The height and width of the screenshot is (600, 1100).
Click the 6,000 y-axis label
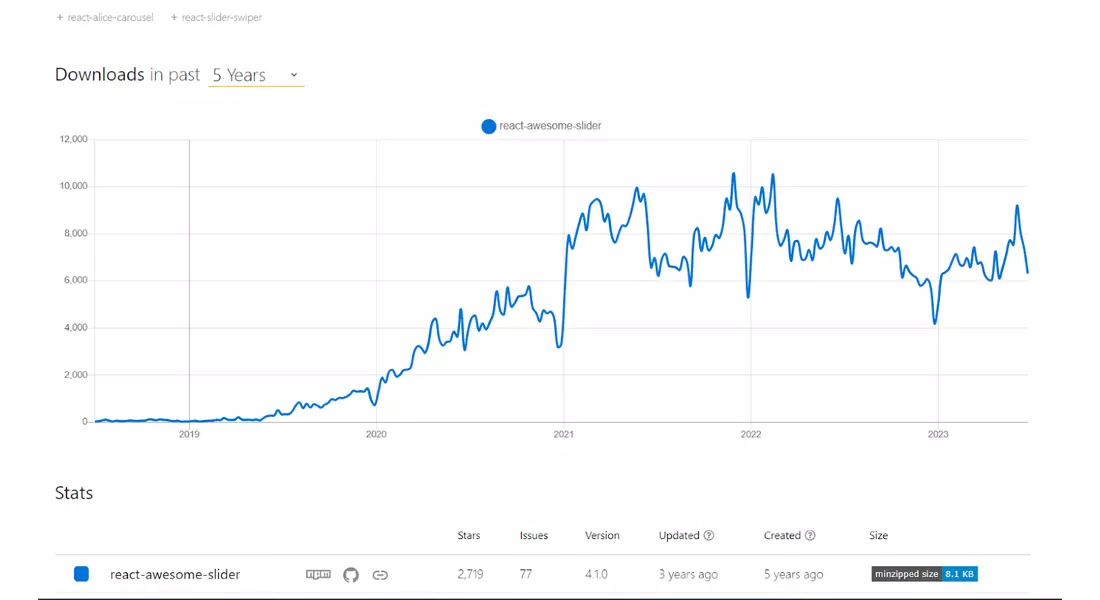coord(76,280)
